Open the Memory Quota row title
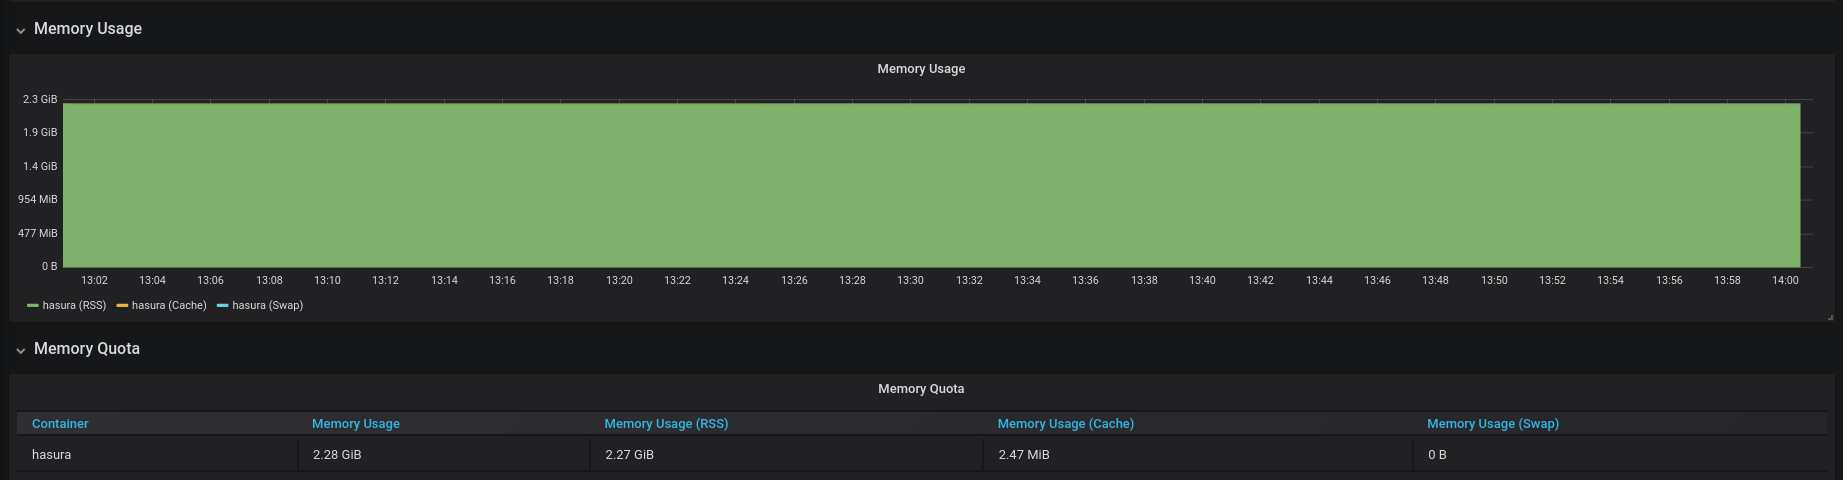This screenshot has width=1843, height=480. (87, 349)
